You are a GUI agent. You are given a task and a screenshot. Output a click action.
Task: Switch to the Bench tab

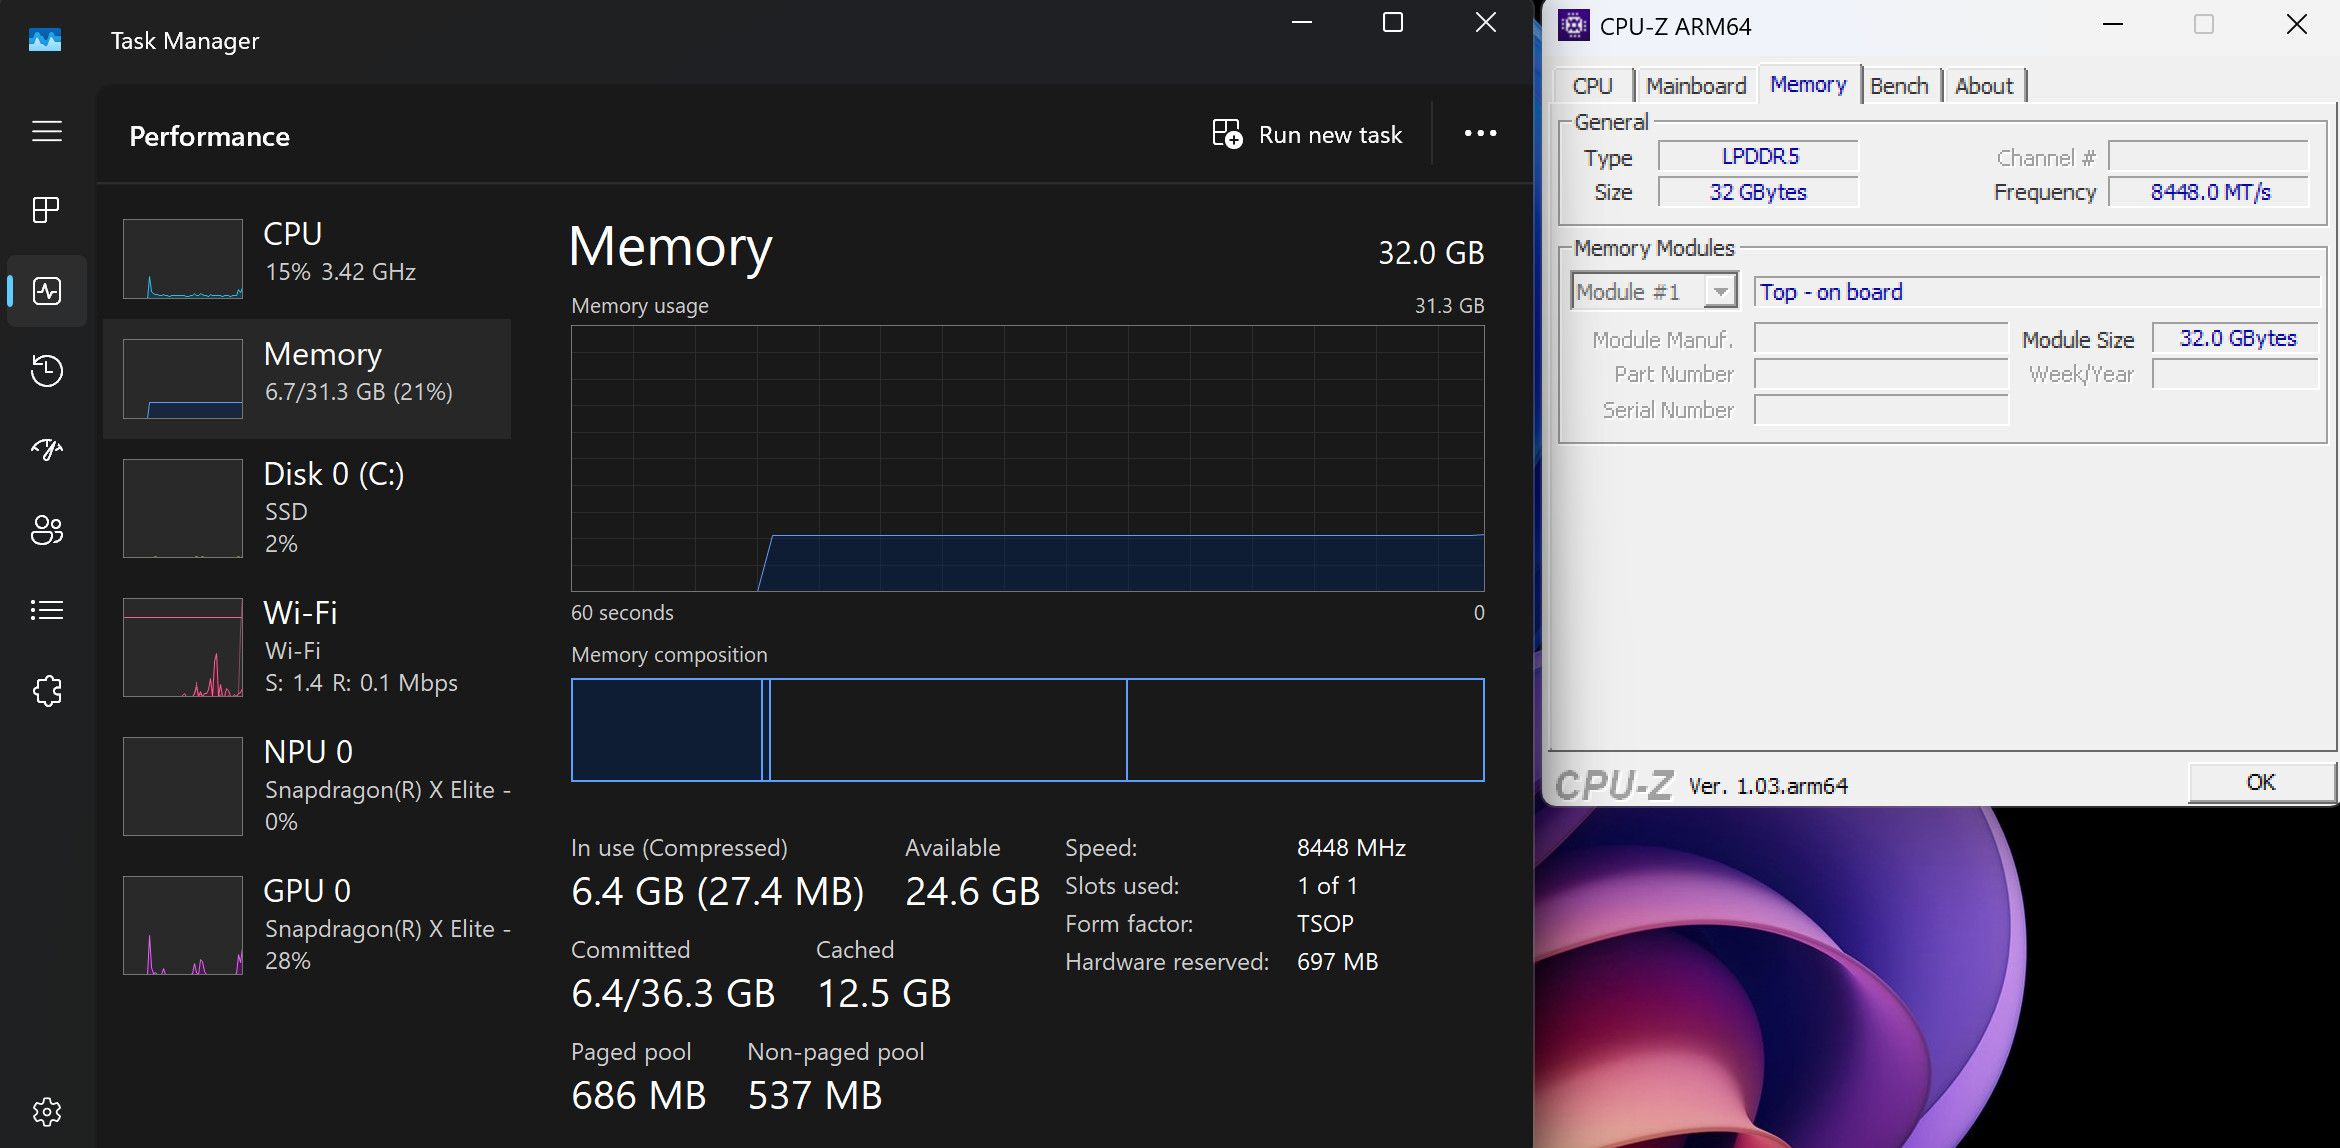[x=1898, y=86]
